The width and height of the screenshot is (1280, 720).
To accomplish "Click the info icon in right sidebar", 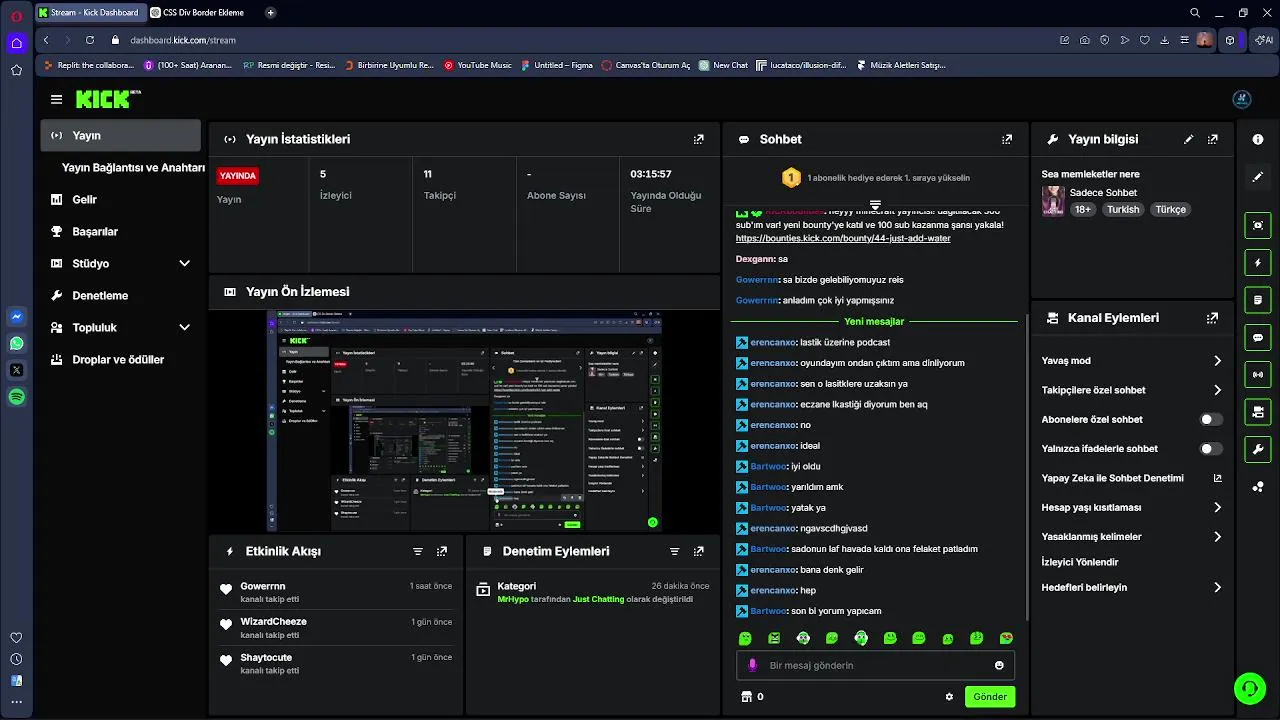I will point(1258,139).
